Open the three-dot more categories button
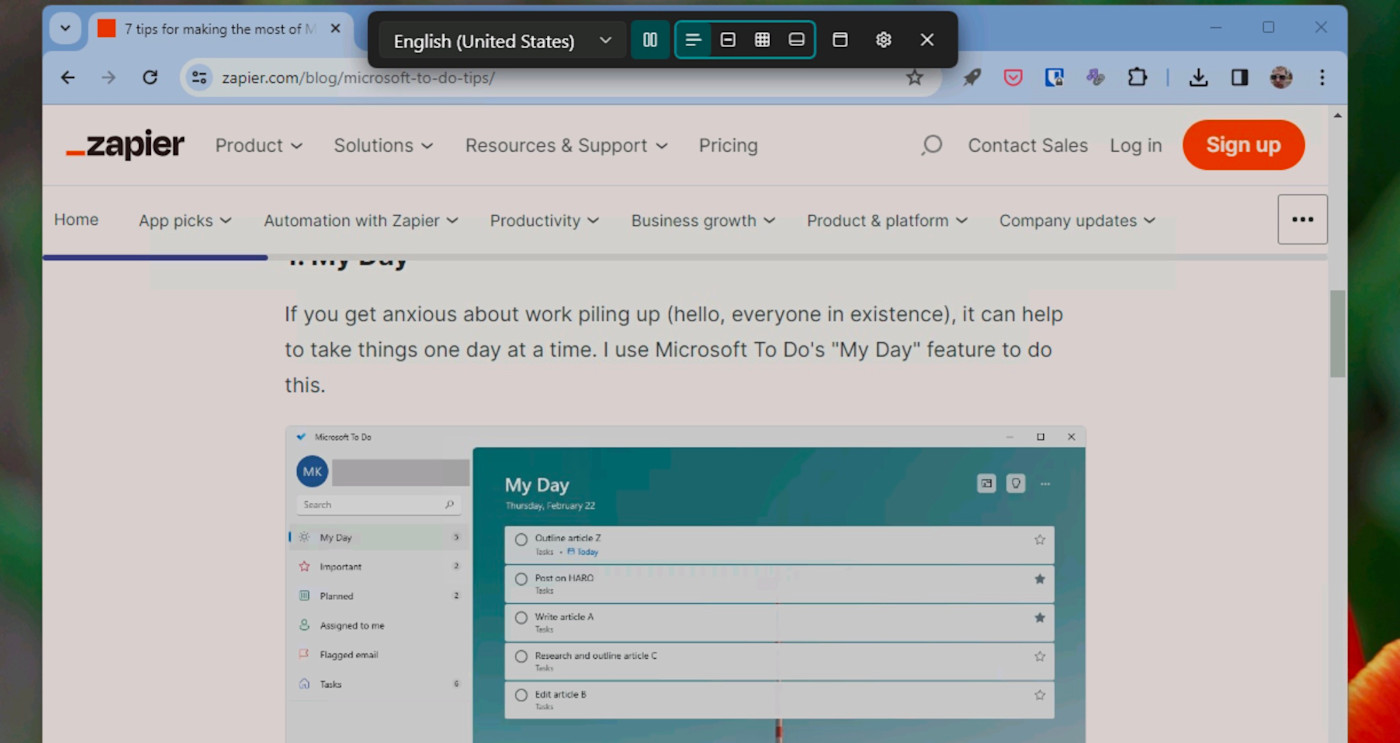 coord(1302,219)
